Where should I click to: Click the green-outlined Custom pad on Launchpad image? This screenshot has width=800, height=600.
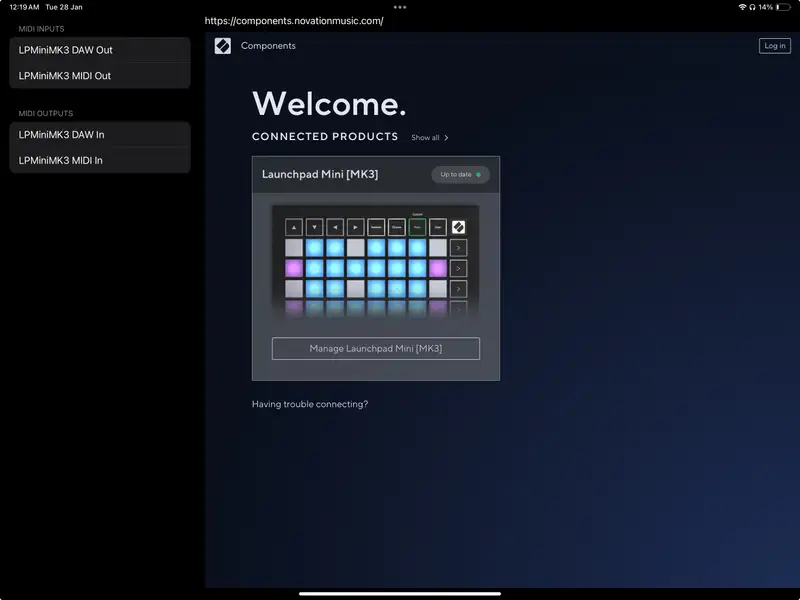tap(417, 228)
